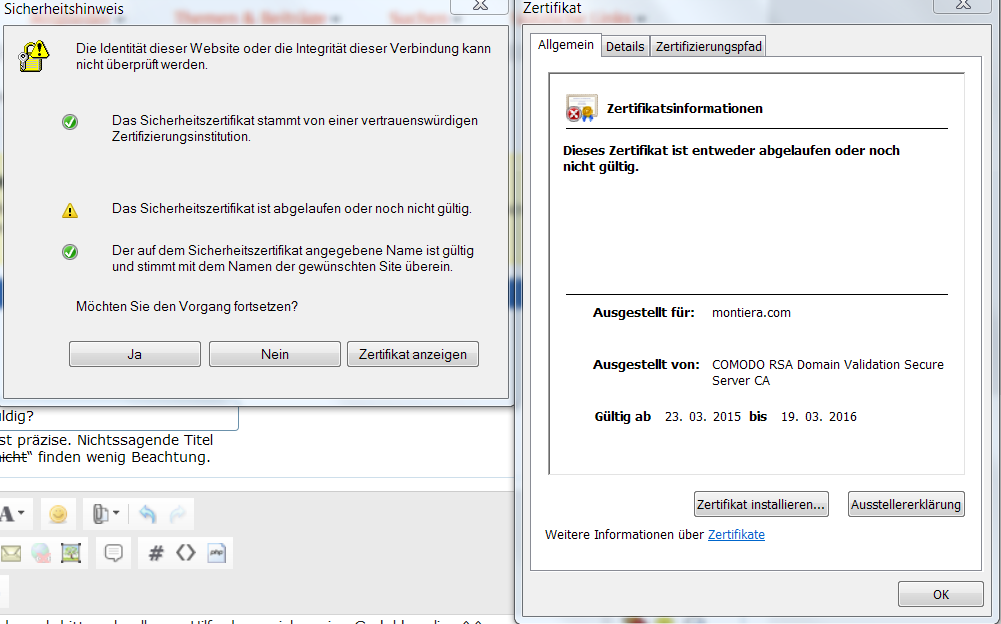Click Zertifikat anzeigen button
Viewport: 1001px width, 624px height.
point(412,354)
